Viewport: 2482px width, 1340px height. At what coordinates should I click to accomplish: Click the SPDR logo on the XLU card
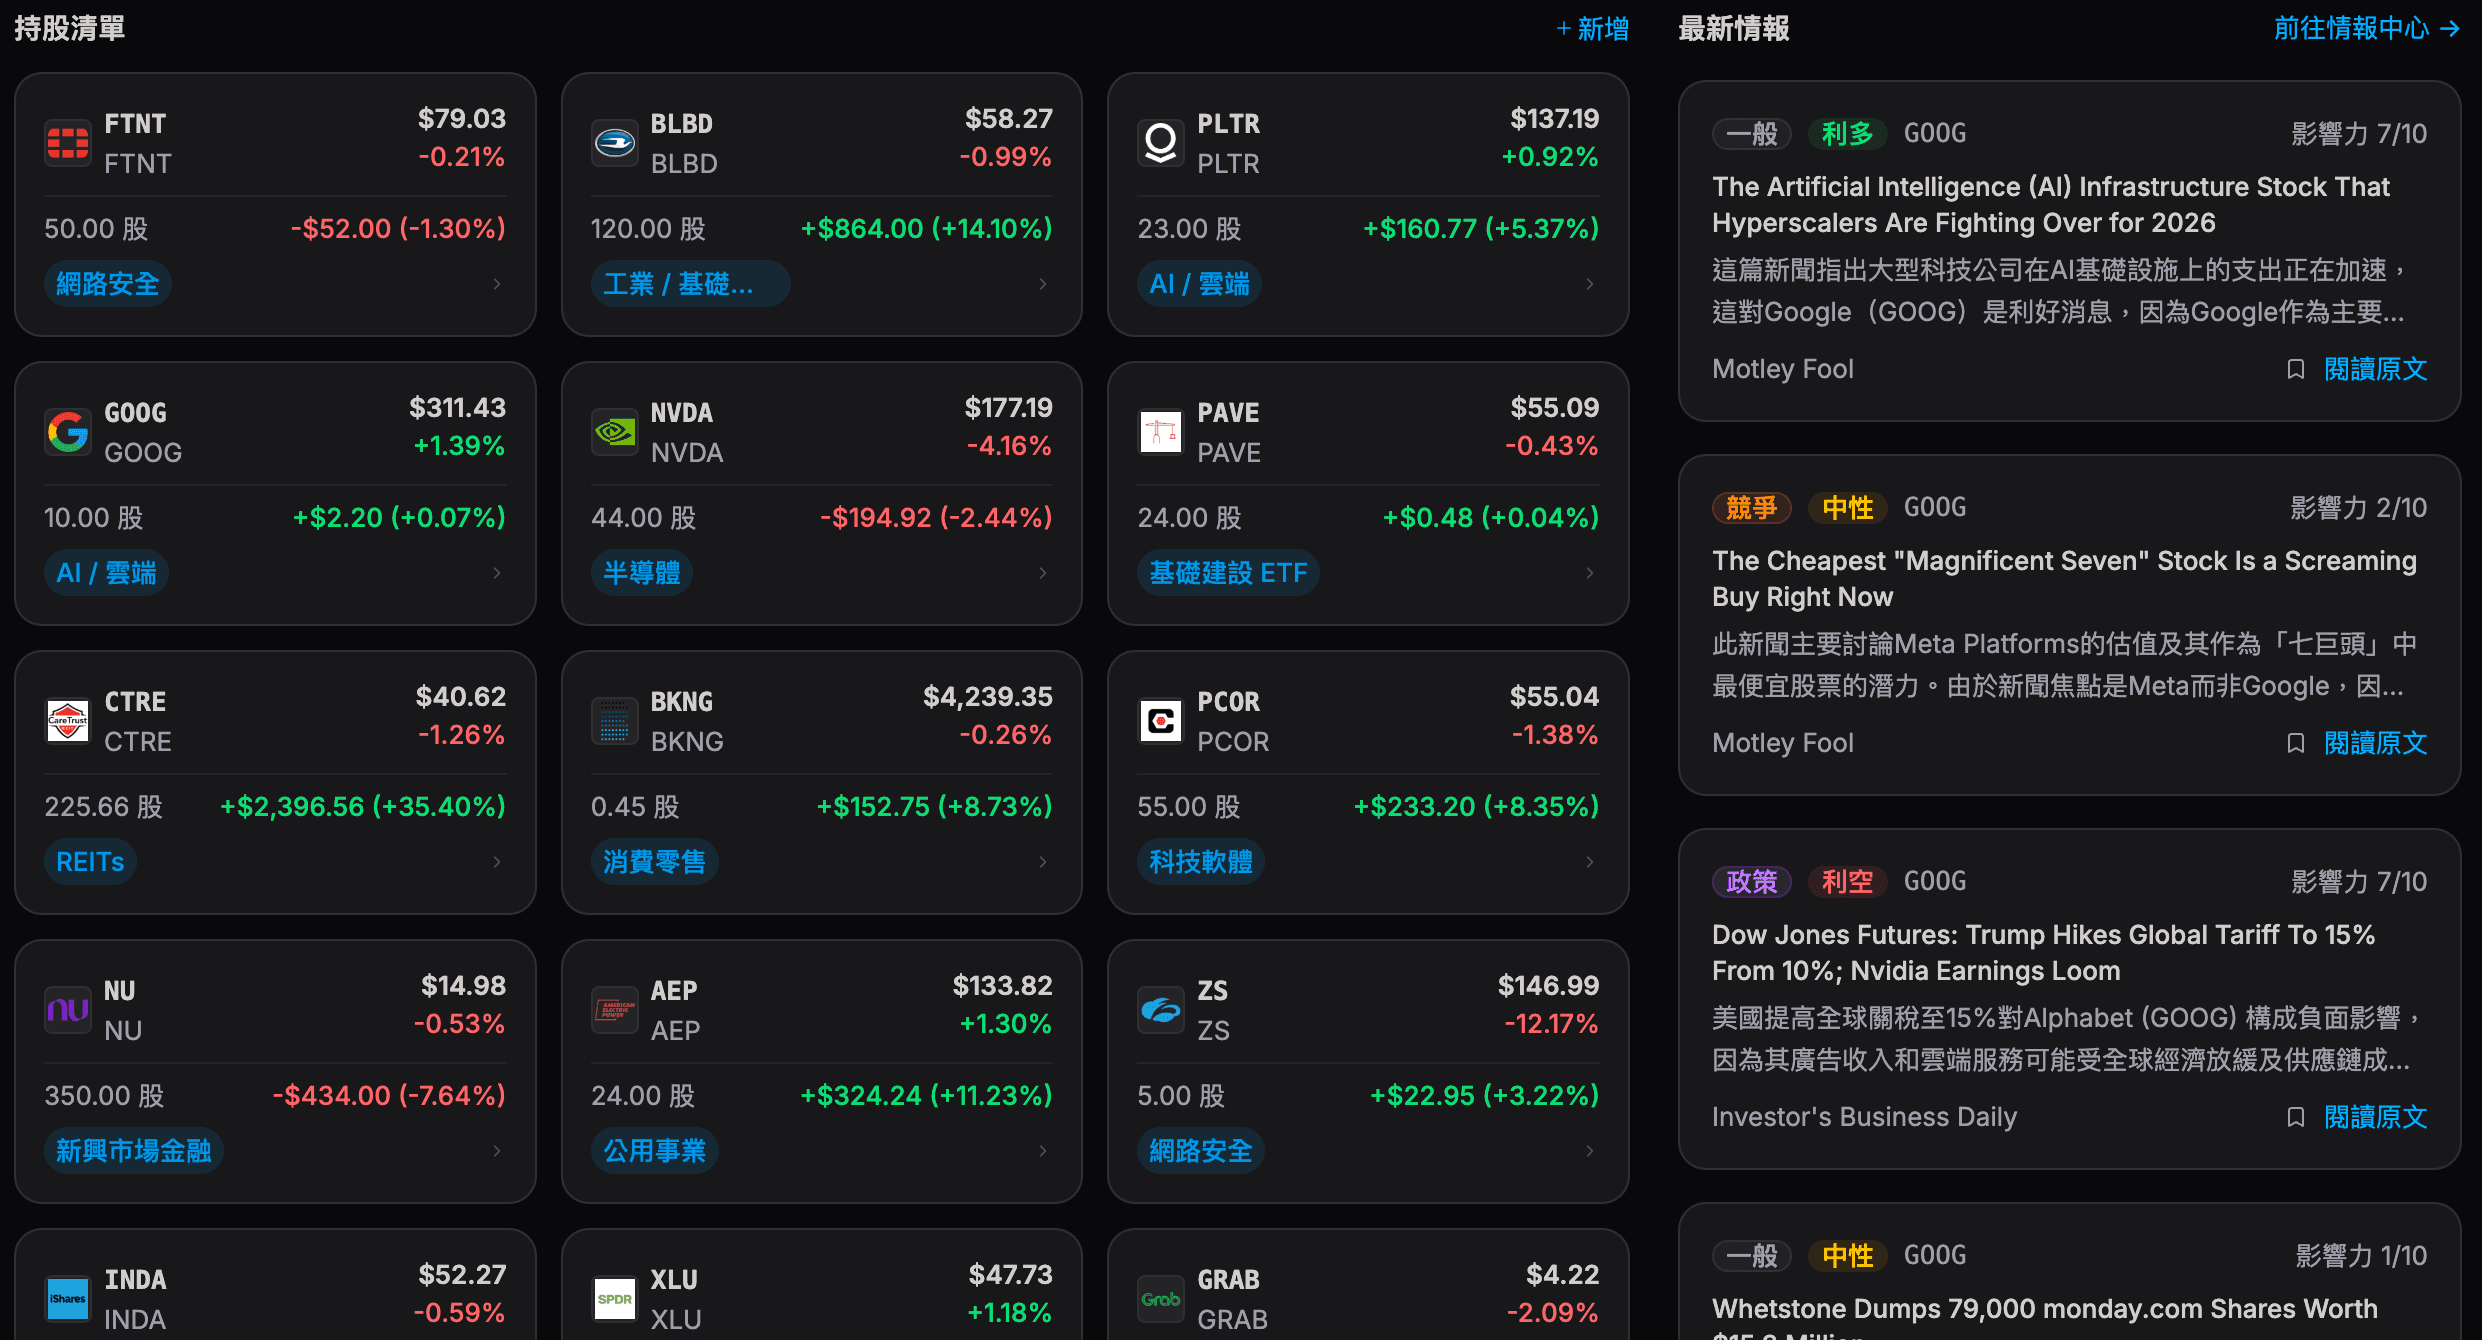615,1299
